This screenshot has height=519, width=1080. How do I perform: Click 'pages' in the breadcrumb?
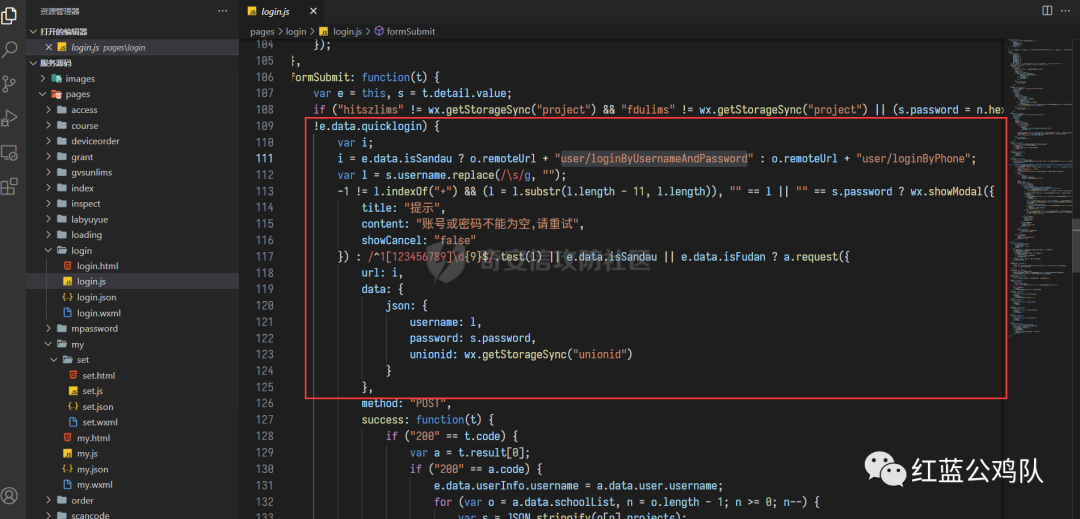(262, 32)
